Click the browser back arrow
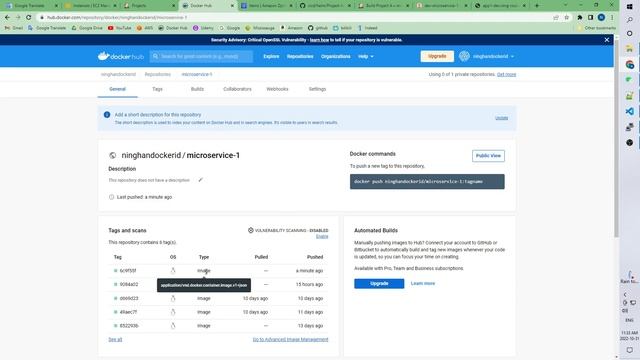This screenshot has width=640, height=360. (x=7, y=18)
